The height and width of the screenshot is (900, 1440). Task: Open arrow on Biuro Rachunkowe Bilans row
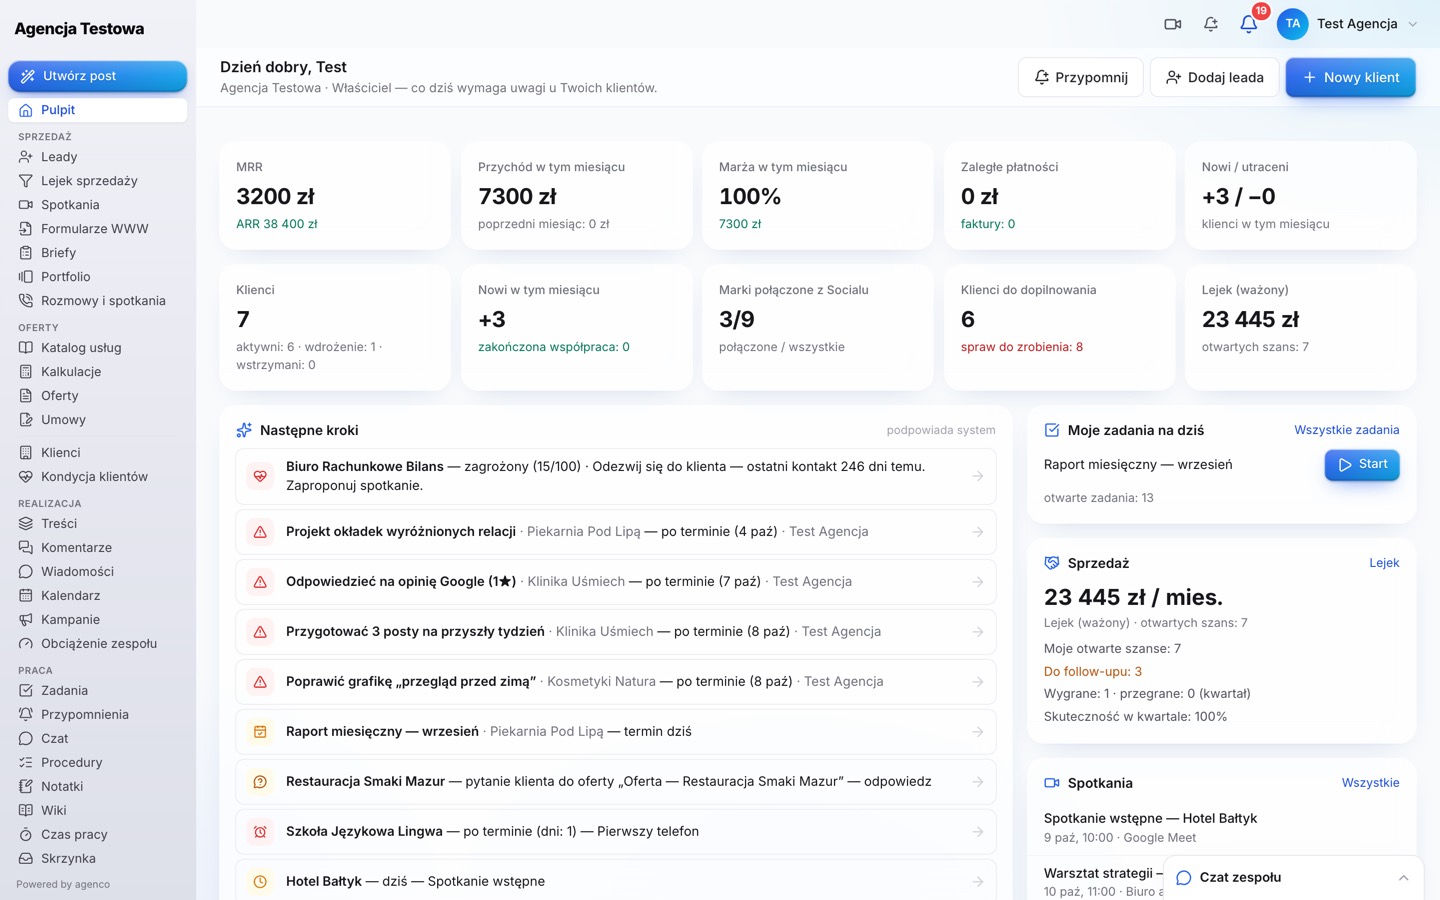pos(978,476)
